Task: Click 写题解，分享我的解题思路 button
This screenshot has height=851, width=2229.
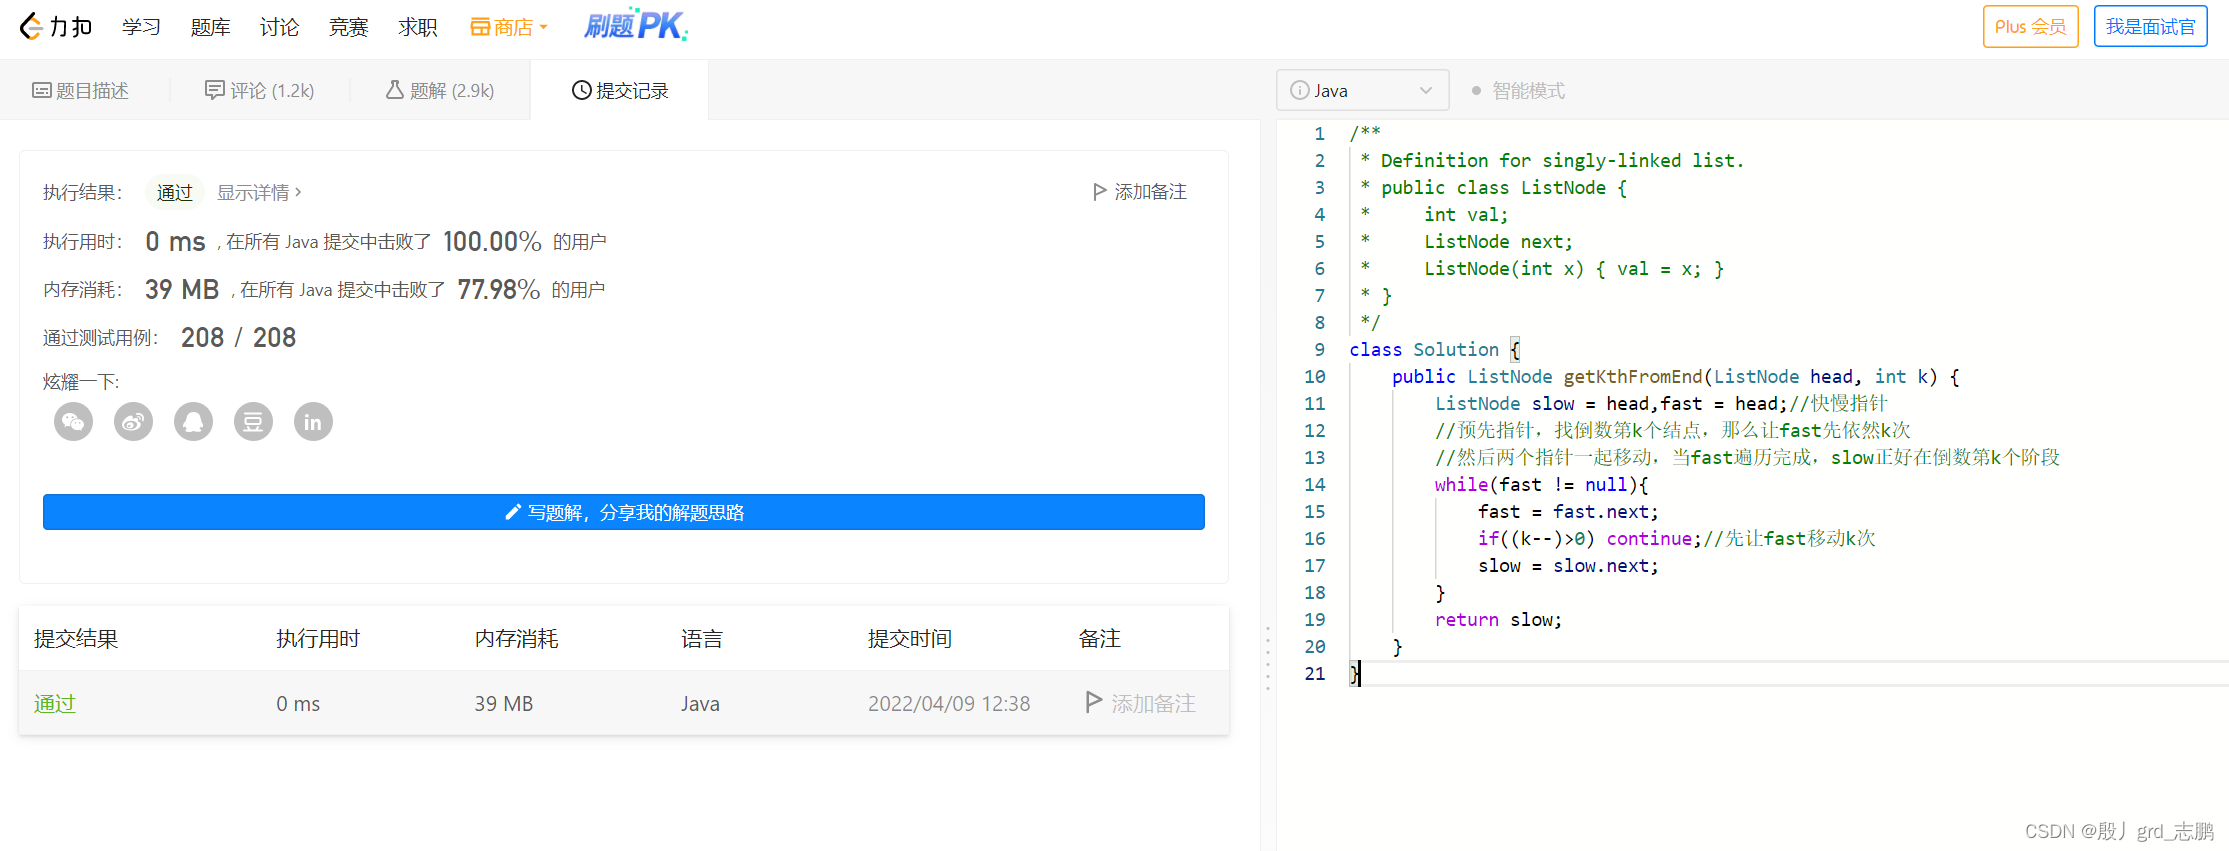Action: [x=624, y=512]
